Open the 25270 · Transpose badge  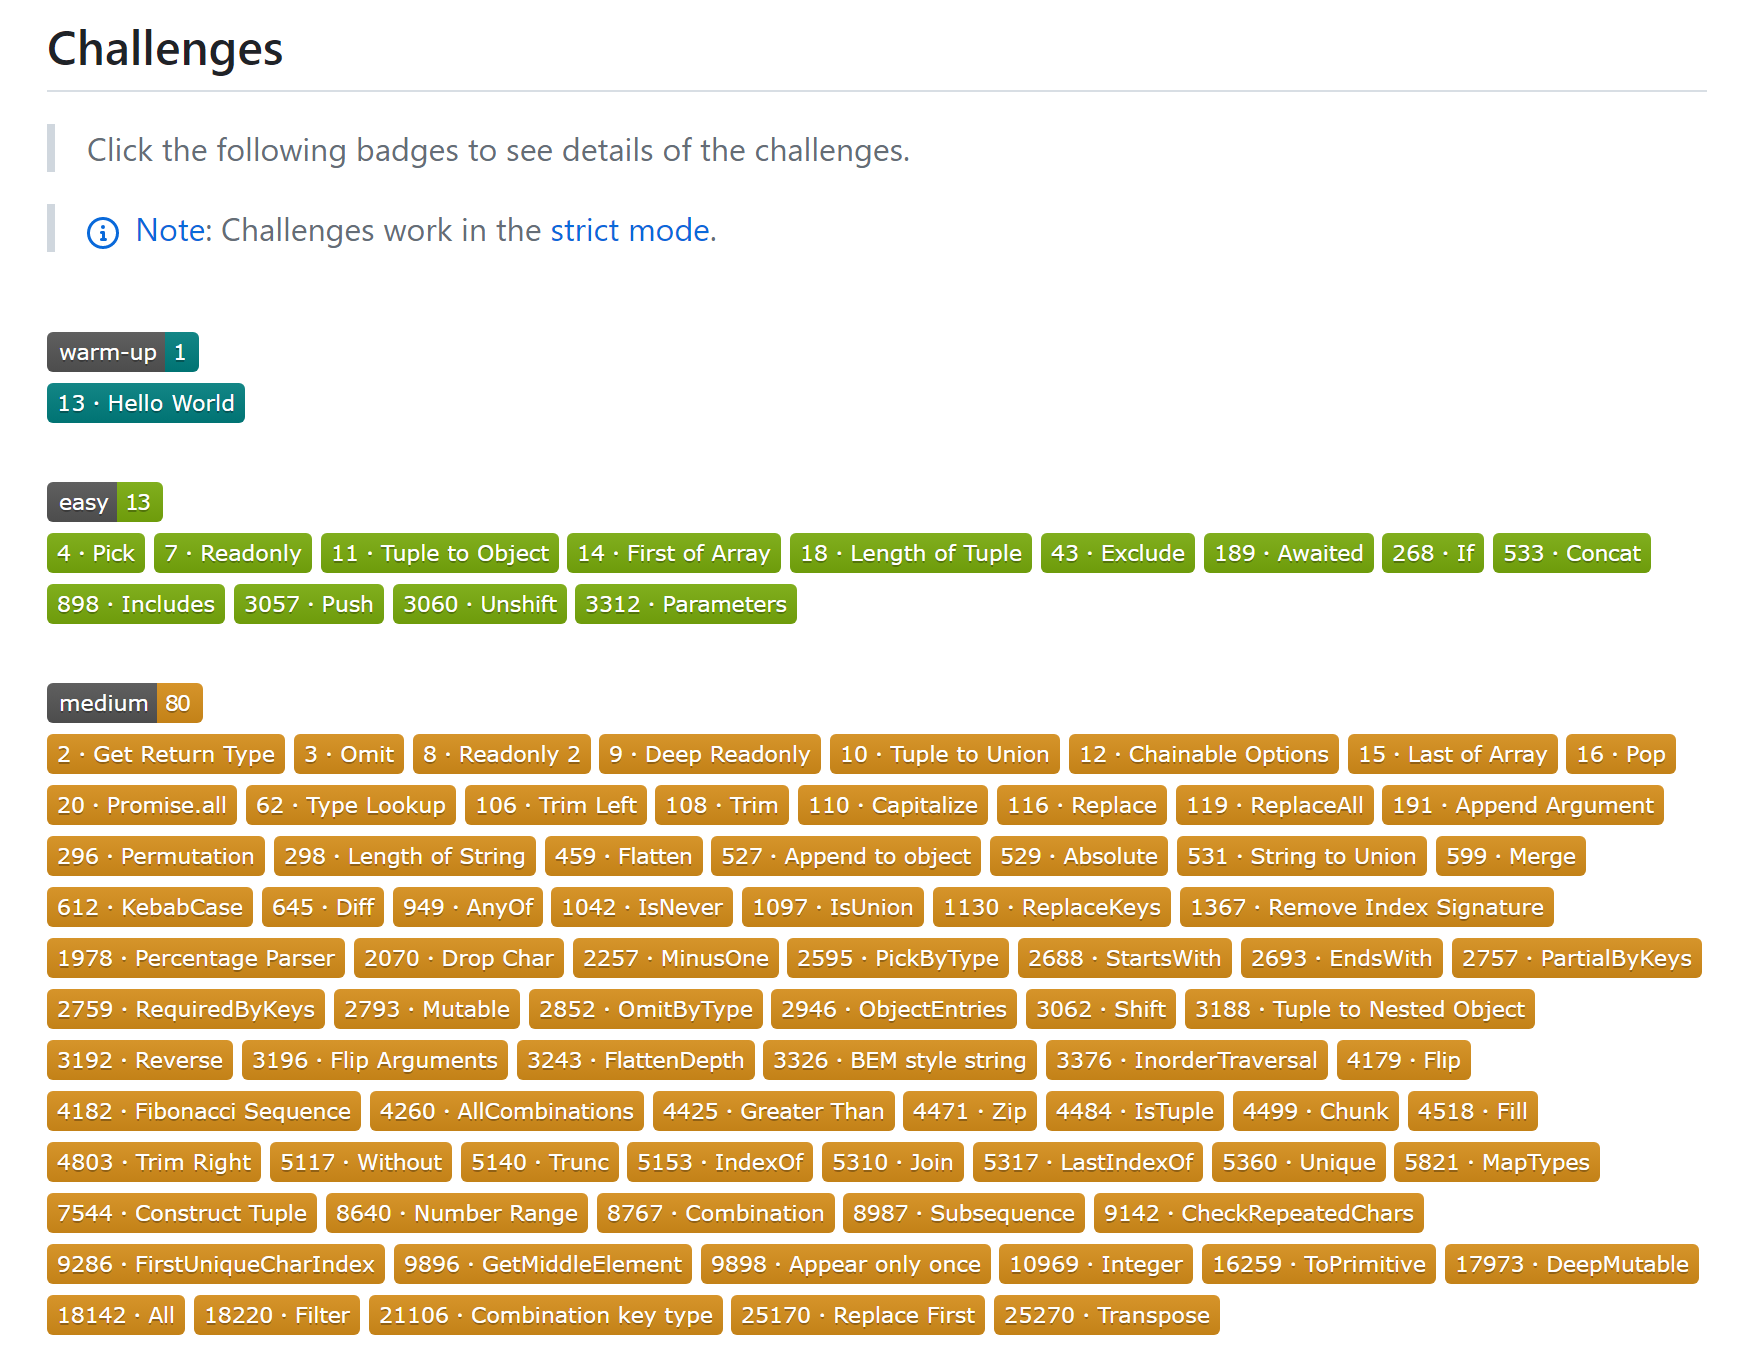click(x=1107, y=1315)
